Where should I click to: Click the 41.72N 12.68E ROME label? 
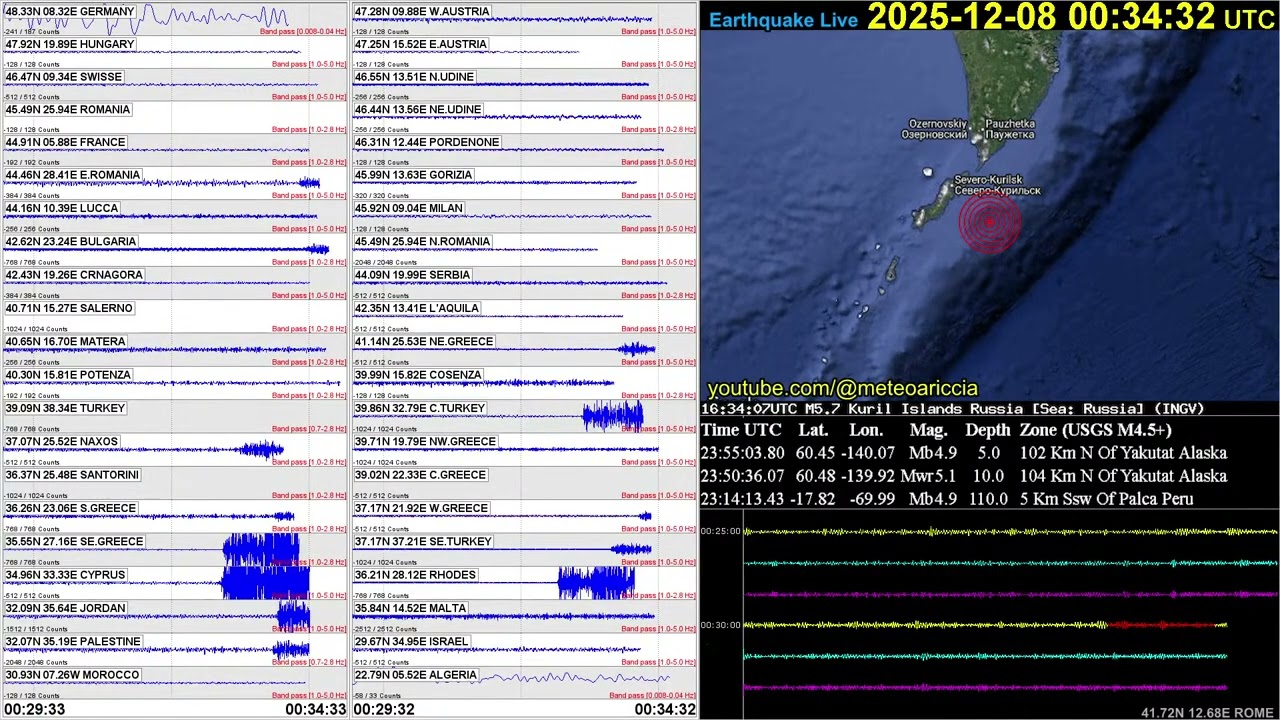tap(1208, 713)
